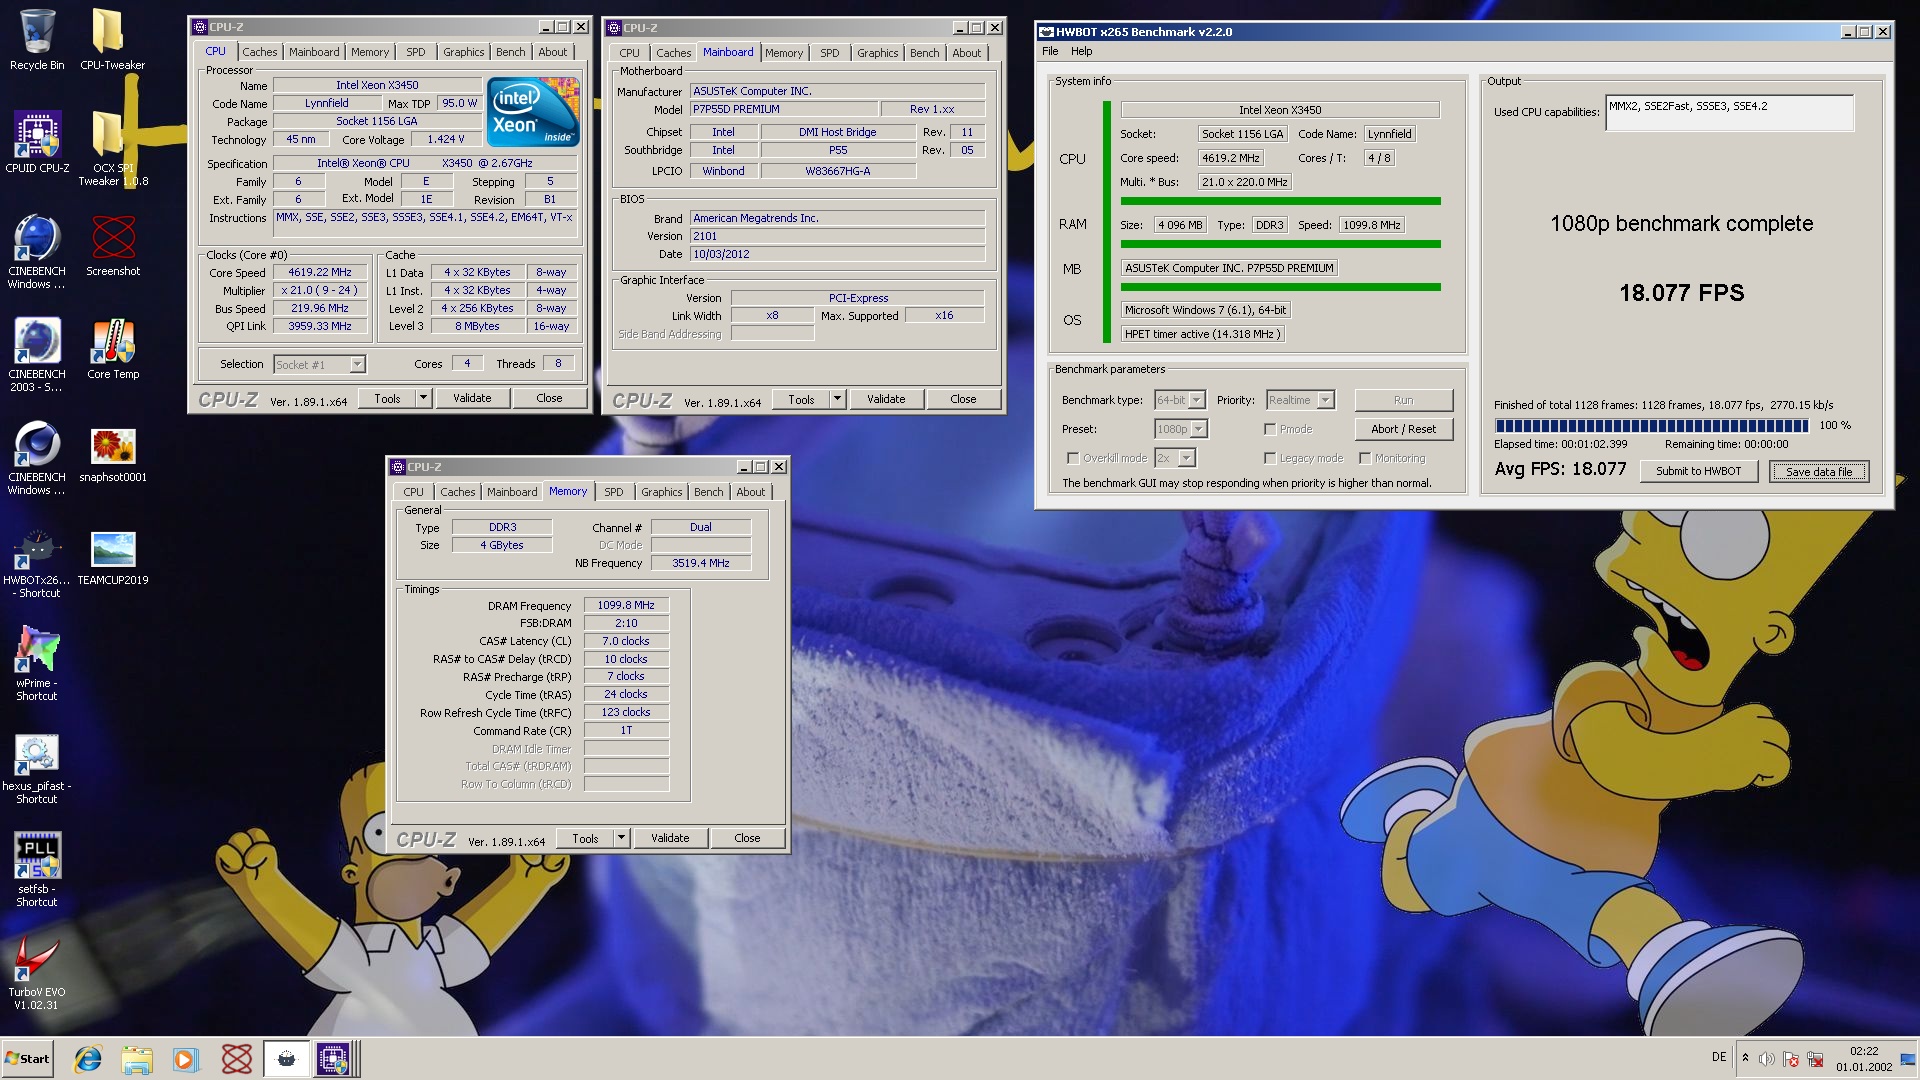Launch CINEBENCH 2003 shortcut icon
Image resolution: width=1920 pixels, height=1080 pixels.
click(37, 355)
